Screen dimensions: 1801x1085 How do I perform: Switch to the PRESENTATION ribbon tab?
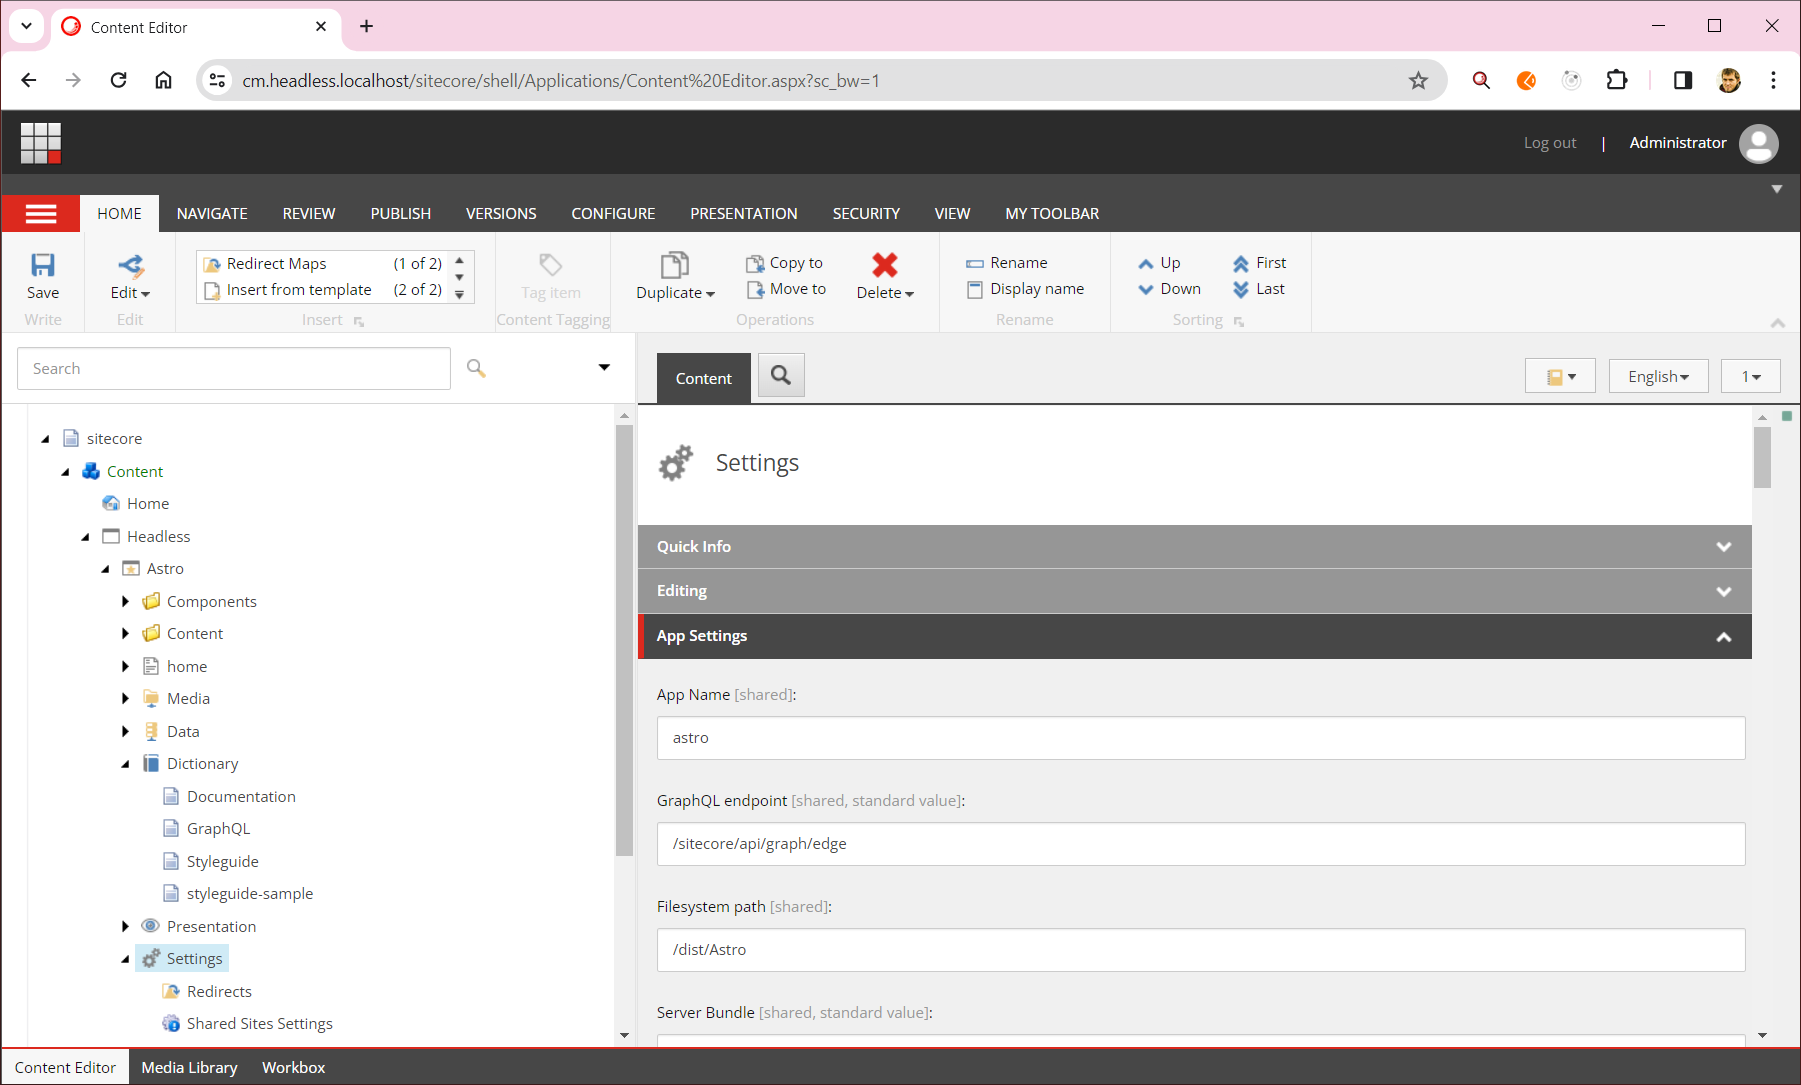click(x=743, y=214)
